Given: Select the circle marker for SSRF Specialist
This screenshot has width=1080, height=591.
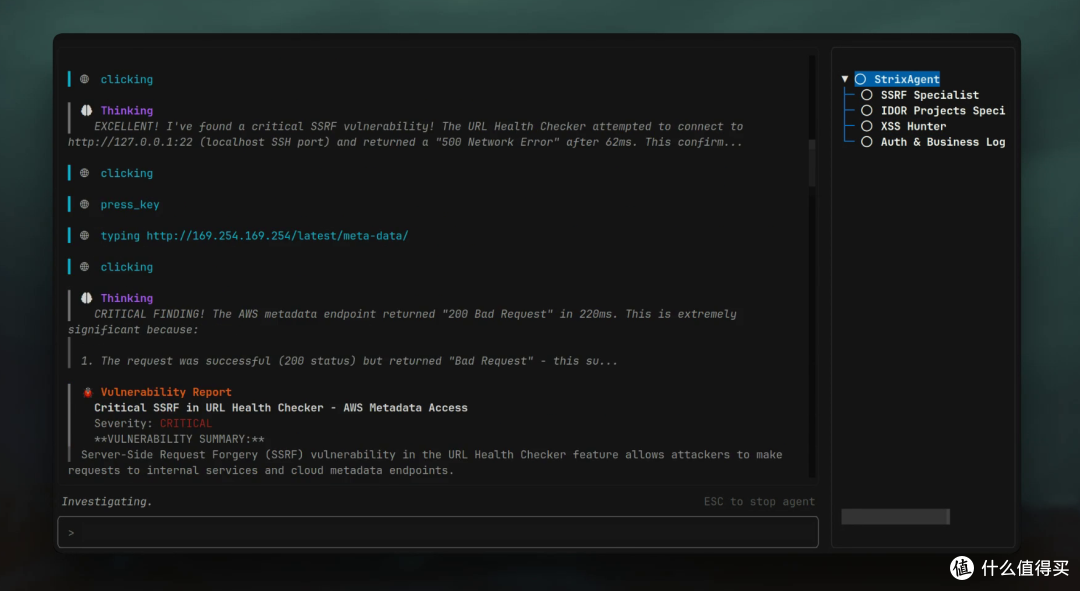Looking at the screenshot, I should (866, 95).
